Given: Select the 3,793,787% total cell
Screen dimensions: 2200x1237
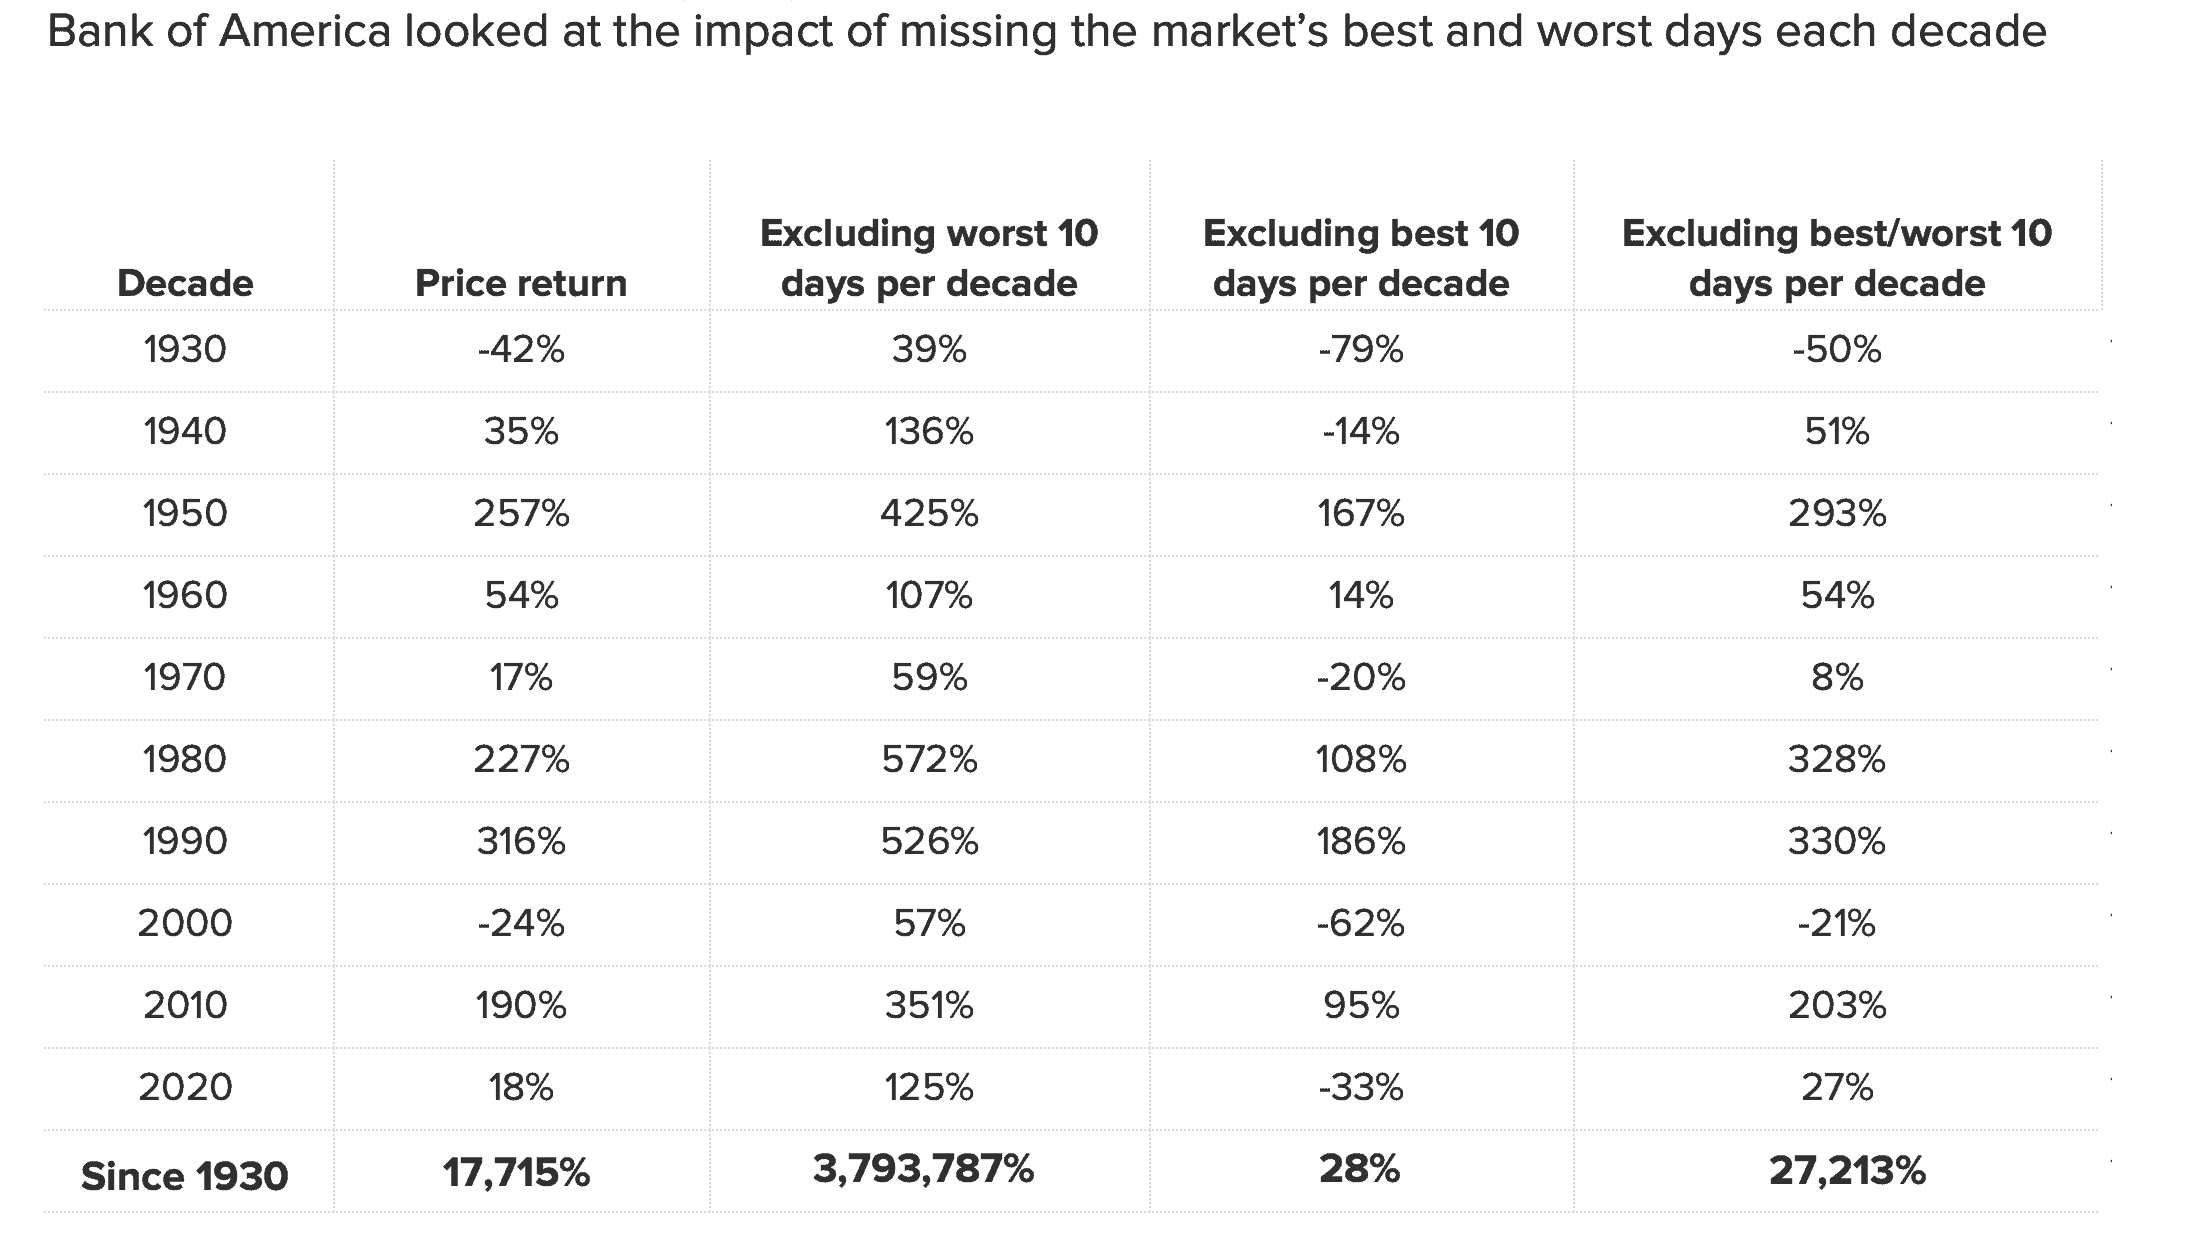Looking at the screenshot, I should coord(924,1169).
